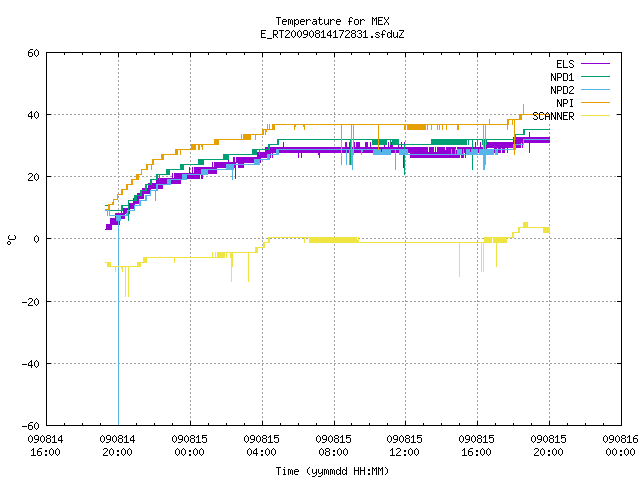
Task: Click the NPD1 legend label
Action: (x=562, y=77)
